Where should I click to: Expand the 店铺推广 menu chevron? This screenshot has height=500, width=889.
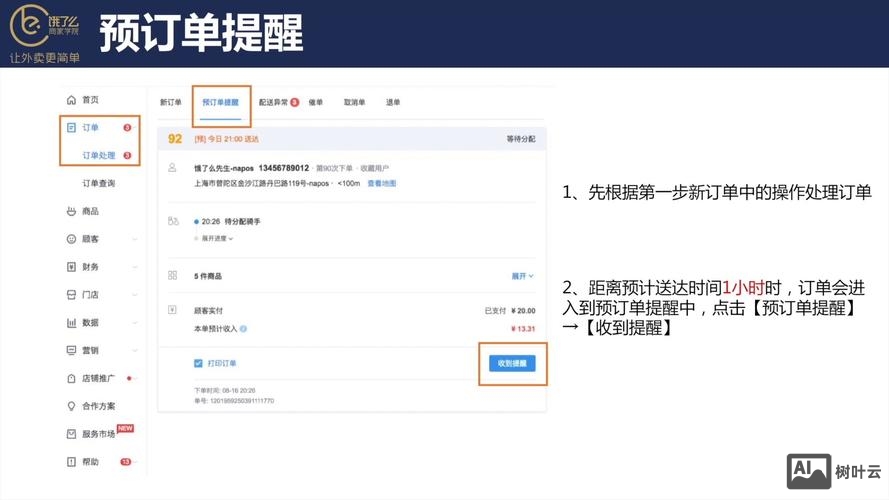coord(136,378)
